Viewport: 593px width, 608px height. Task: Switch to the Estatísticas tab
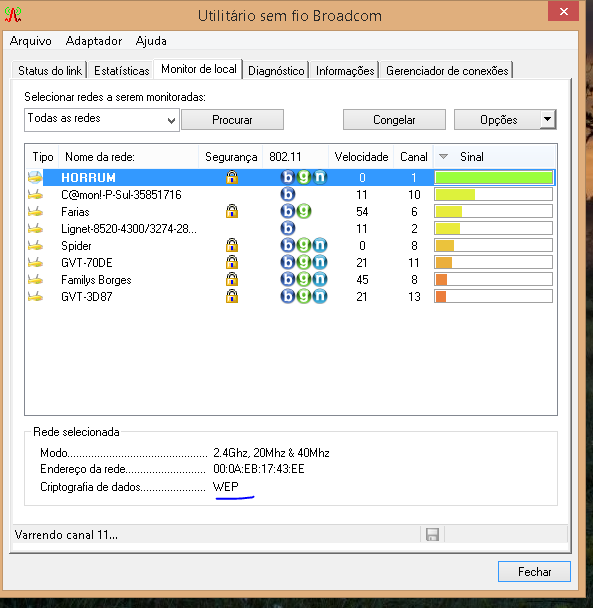tap(121, 71)
